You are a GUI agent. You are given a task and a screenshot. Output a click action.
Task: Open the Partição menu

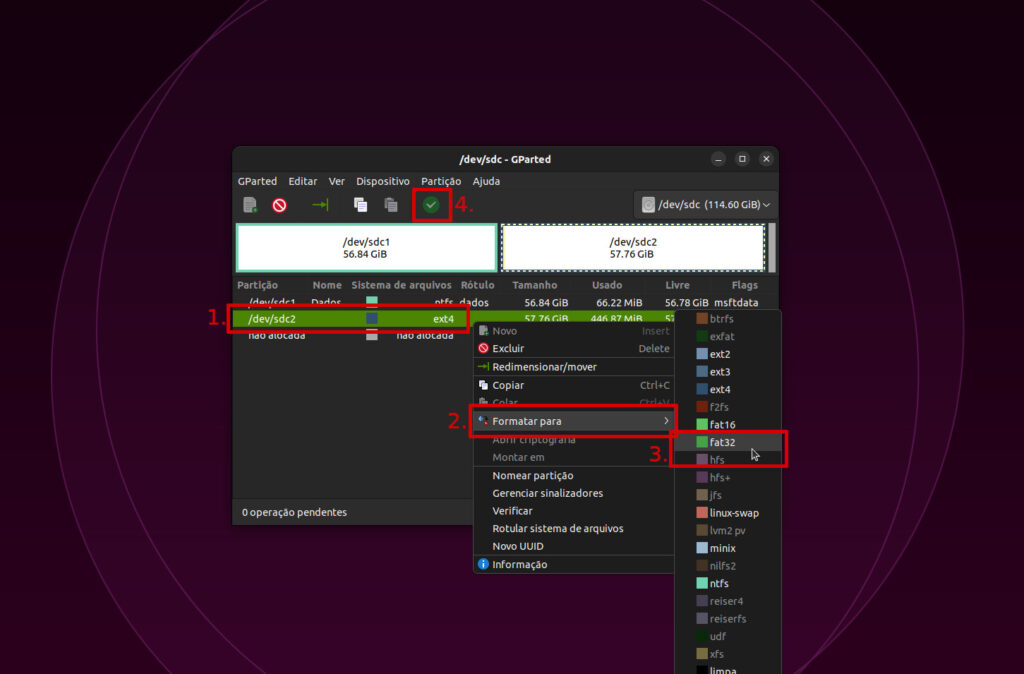[441, 182]
